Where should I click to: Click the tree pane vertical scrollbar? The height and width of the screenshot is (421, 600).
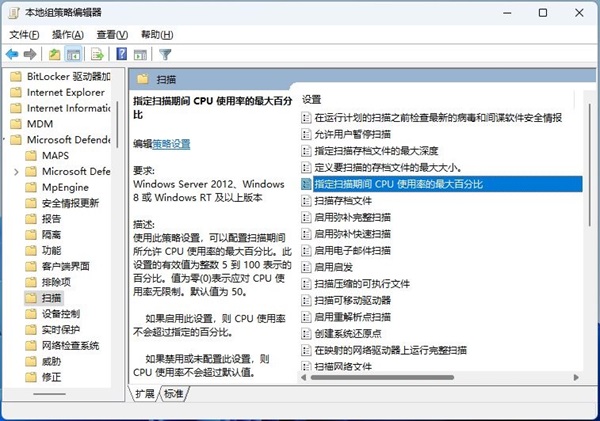[x=117, y=124]
